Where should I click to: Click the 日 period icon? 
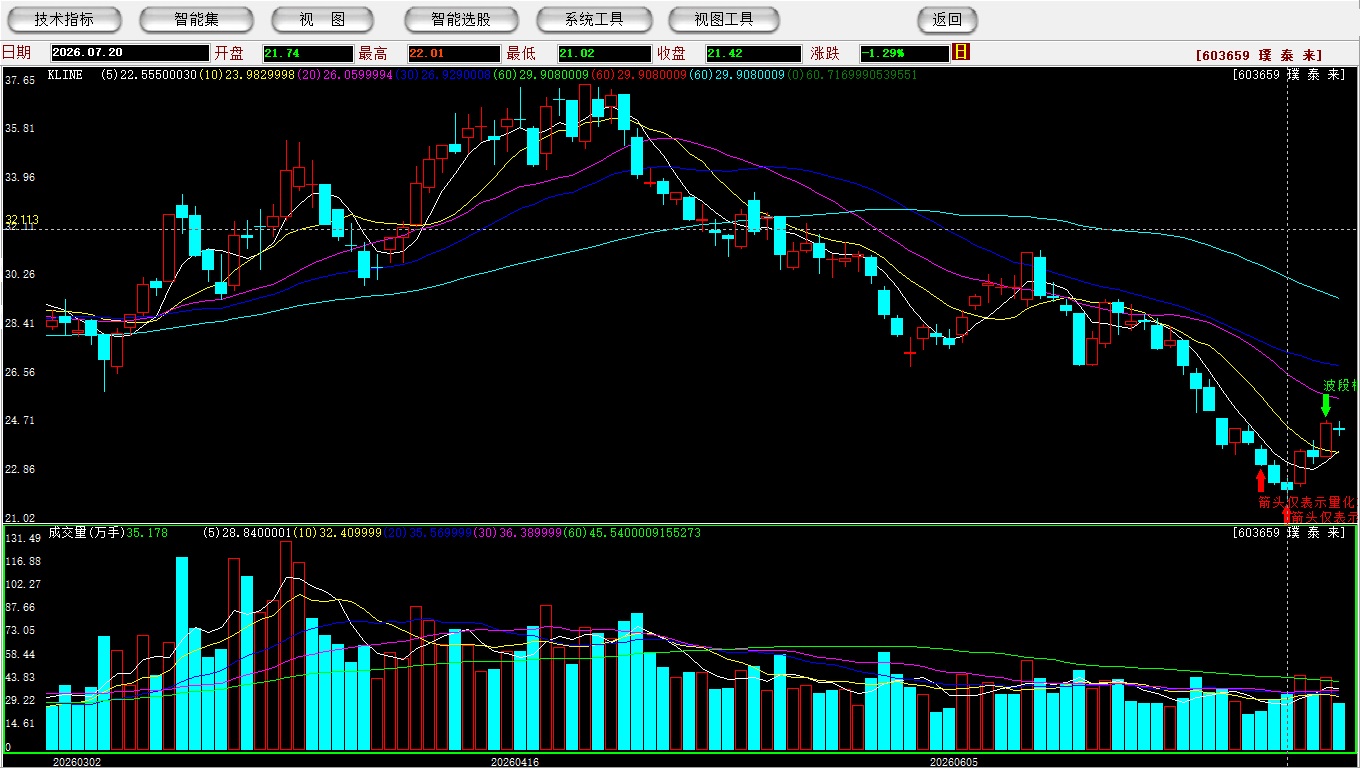(x=961, y=53)
